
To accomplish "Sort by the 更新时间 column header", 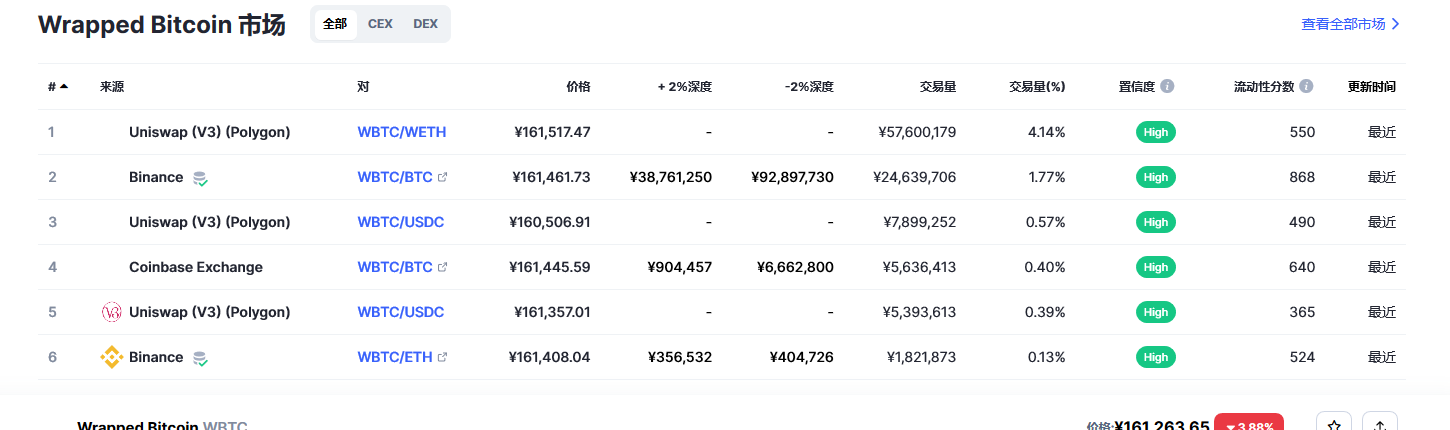I will pyautogui.click(x=1372, y=87).
